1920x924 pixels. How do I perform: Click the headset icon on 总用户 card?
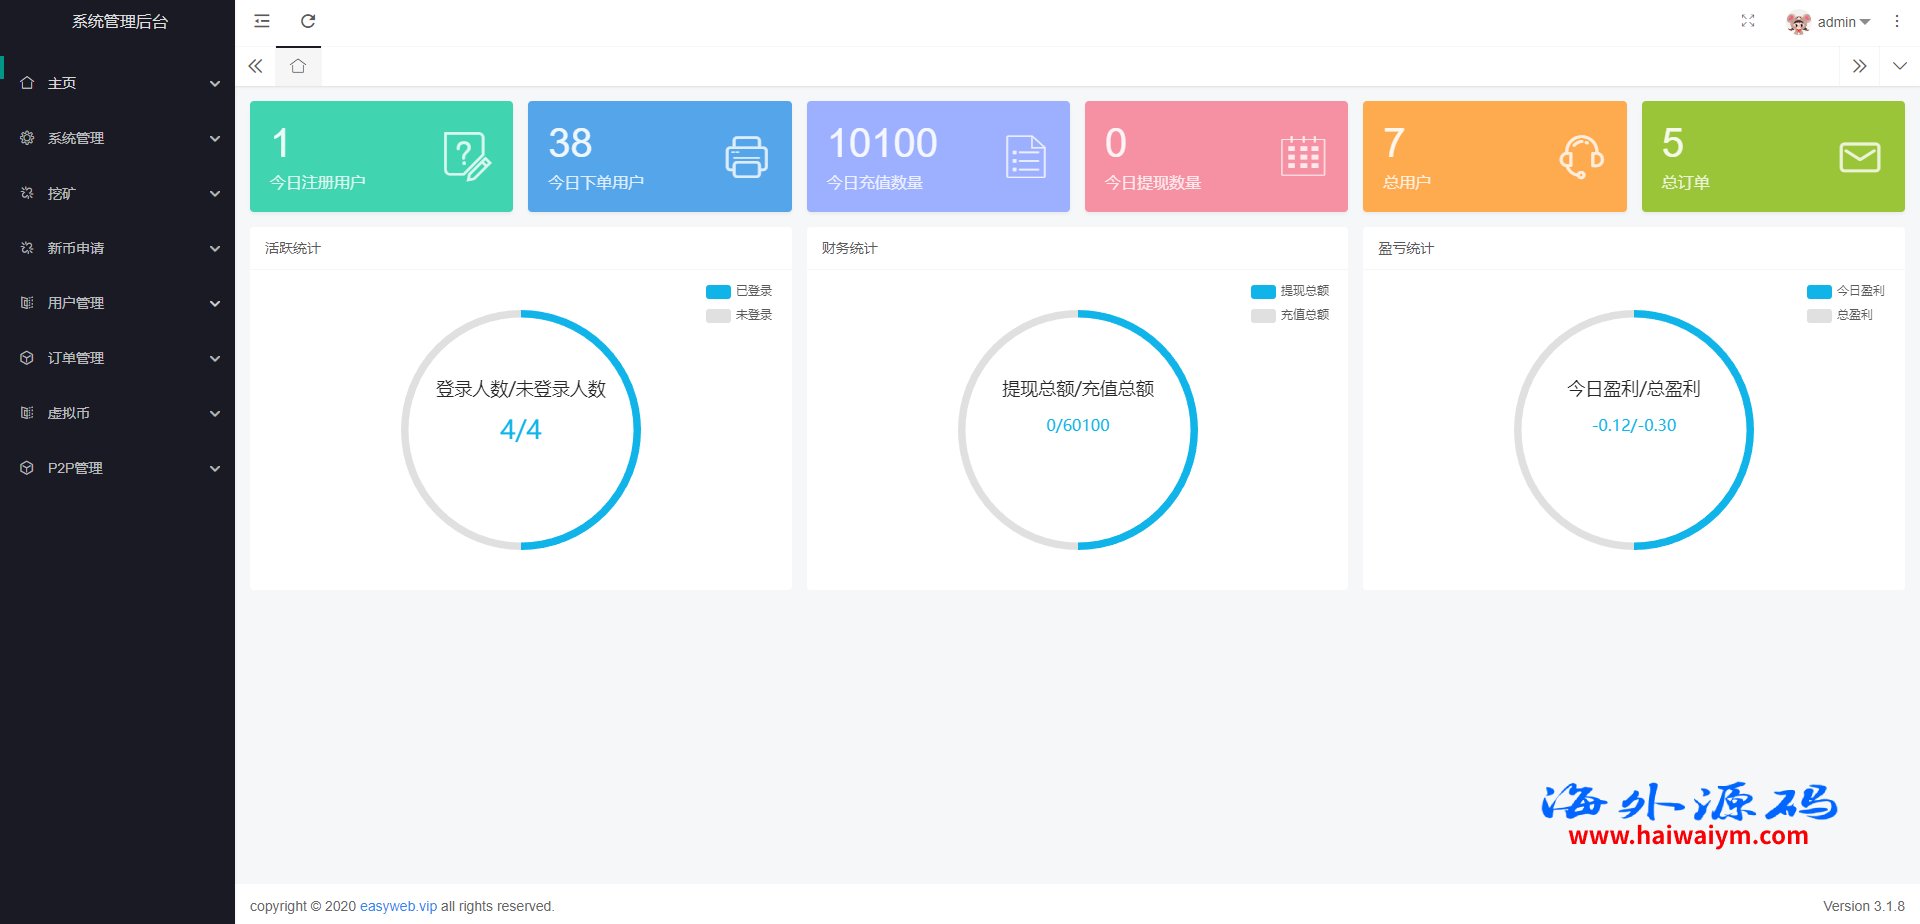1581,157
